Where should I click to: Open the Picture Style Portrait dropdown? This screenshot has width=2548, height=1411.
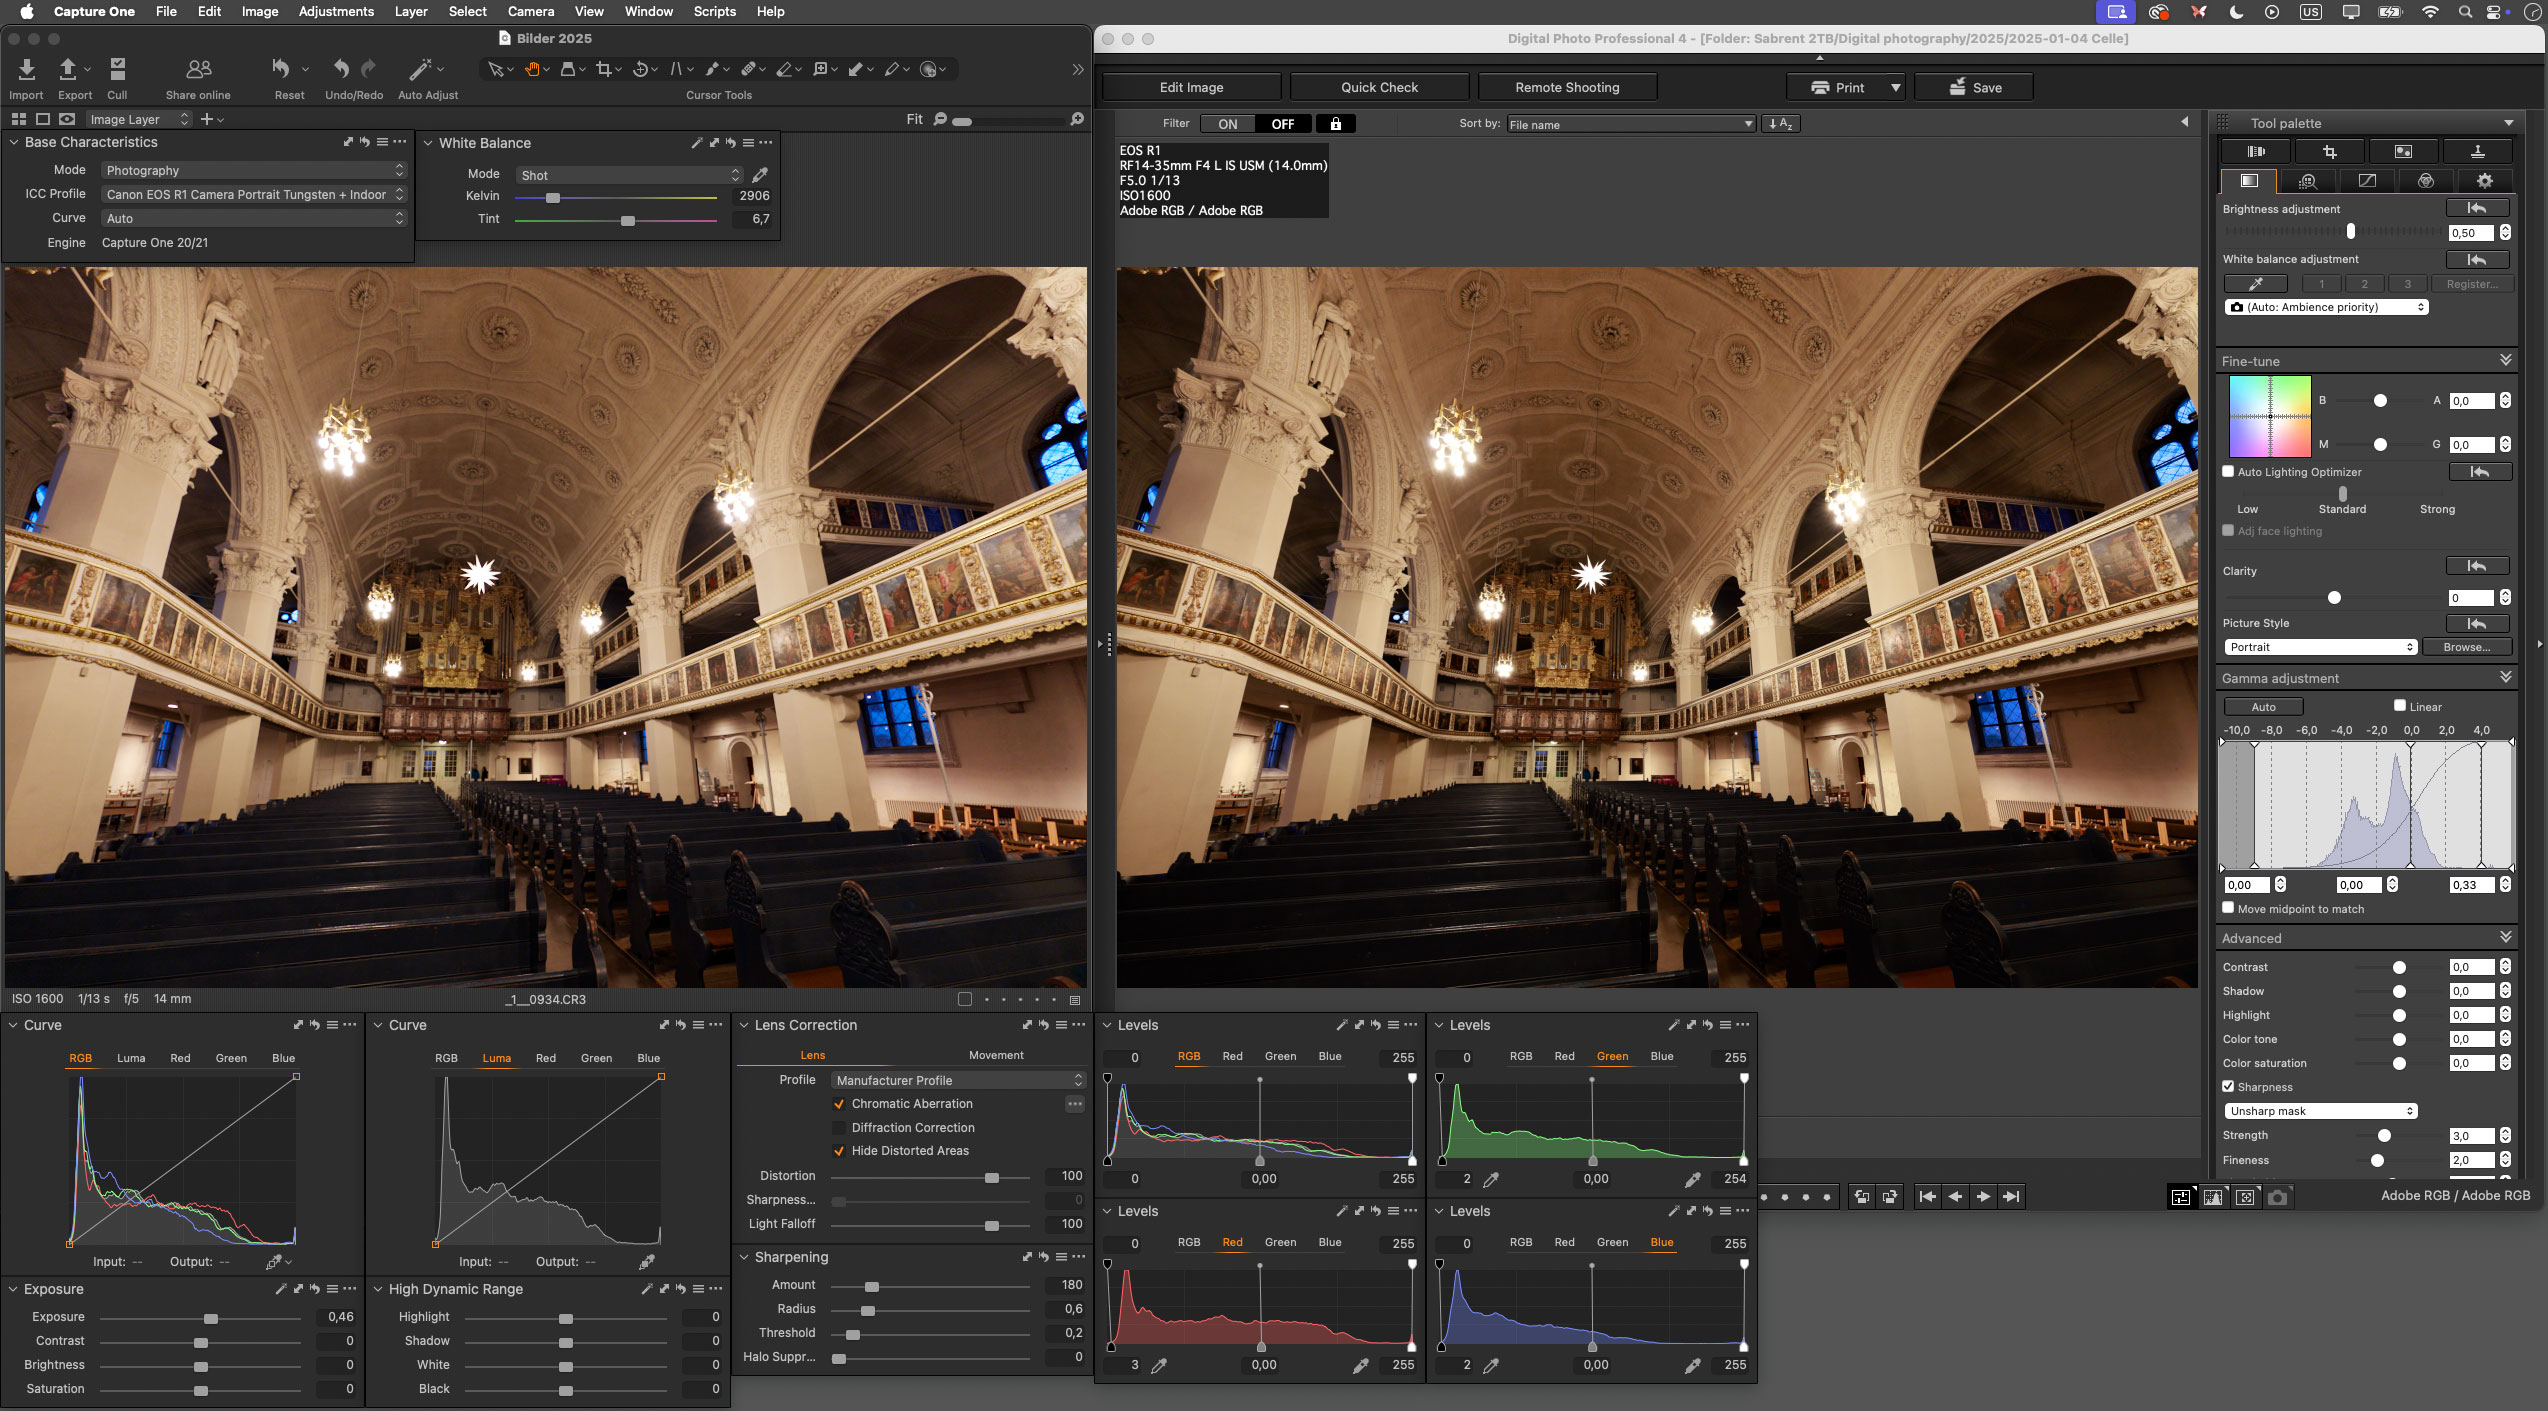[x=2320, y=647]
